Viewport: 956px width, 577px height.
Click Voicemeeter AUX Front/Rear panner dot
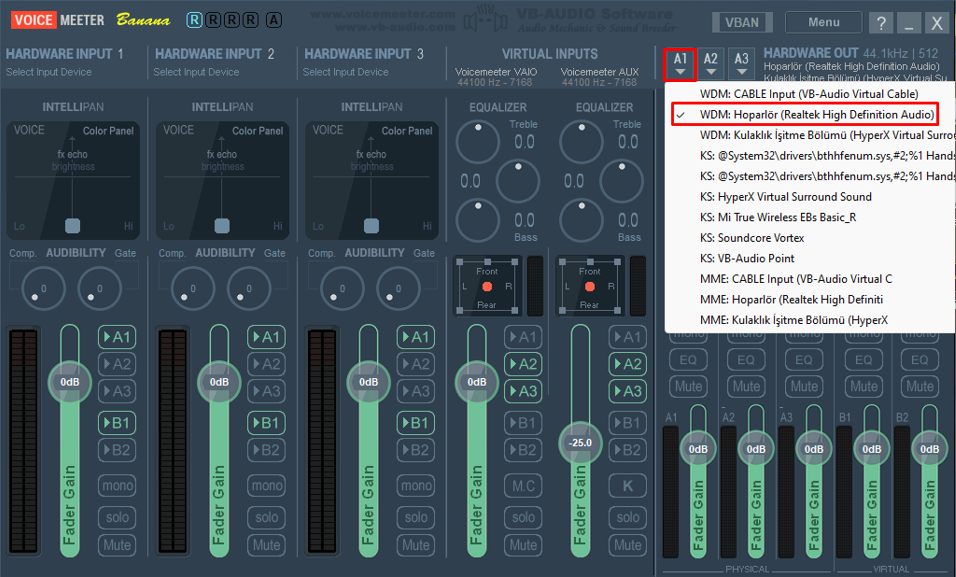pyautogui.click(x=590, y=287)
